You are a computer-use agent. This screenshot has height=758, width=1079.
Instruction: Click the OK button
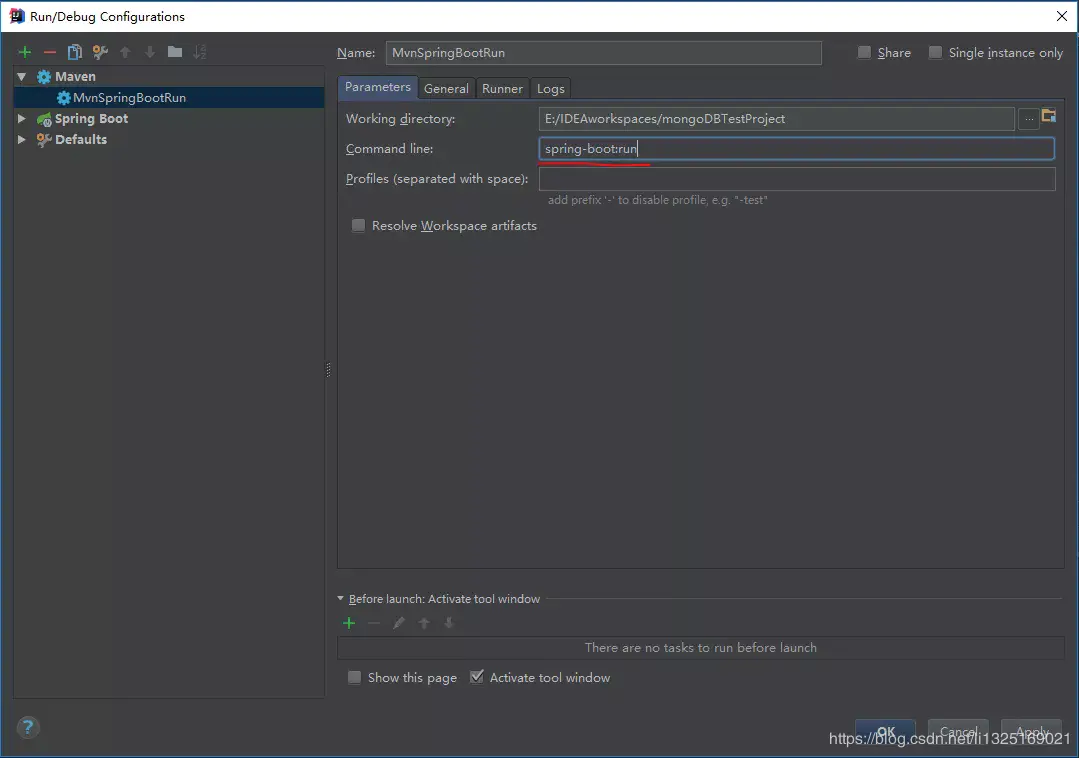[886, 732]
